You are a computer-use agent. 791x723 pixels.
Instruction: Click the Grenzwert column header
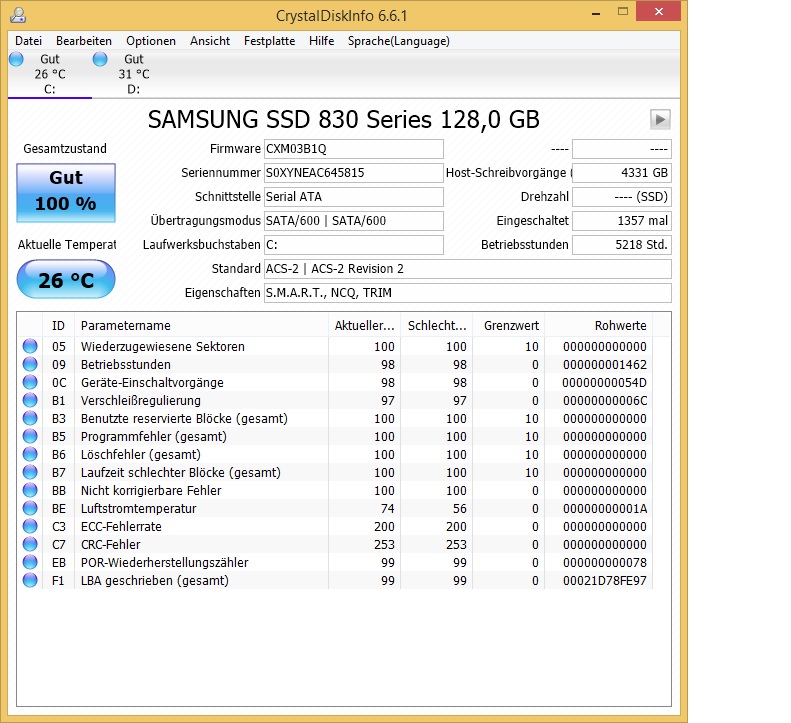[509, 325]
